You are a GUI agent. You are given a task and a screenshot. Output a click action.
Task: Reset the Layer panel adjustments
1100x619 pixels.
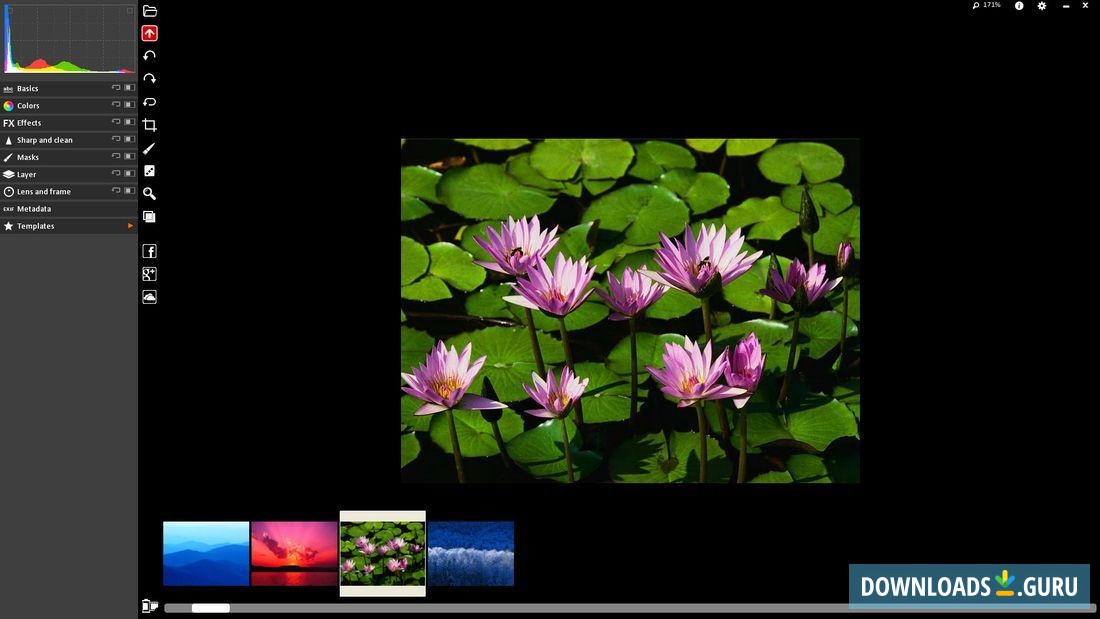[x=116, y=173]
